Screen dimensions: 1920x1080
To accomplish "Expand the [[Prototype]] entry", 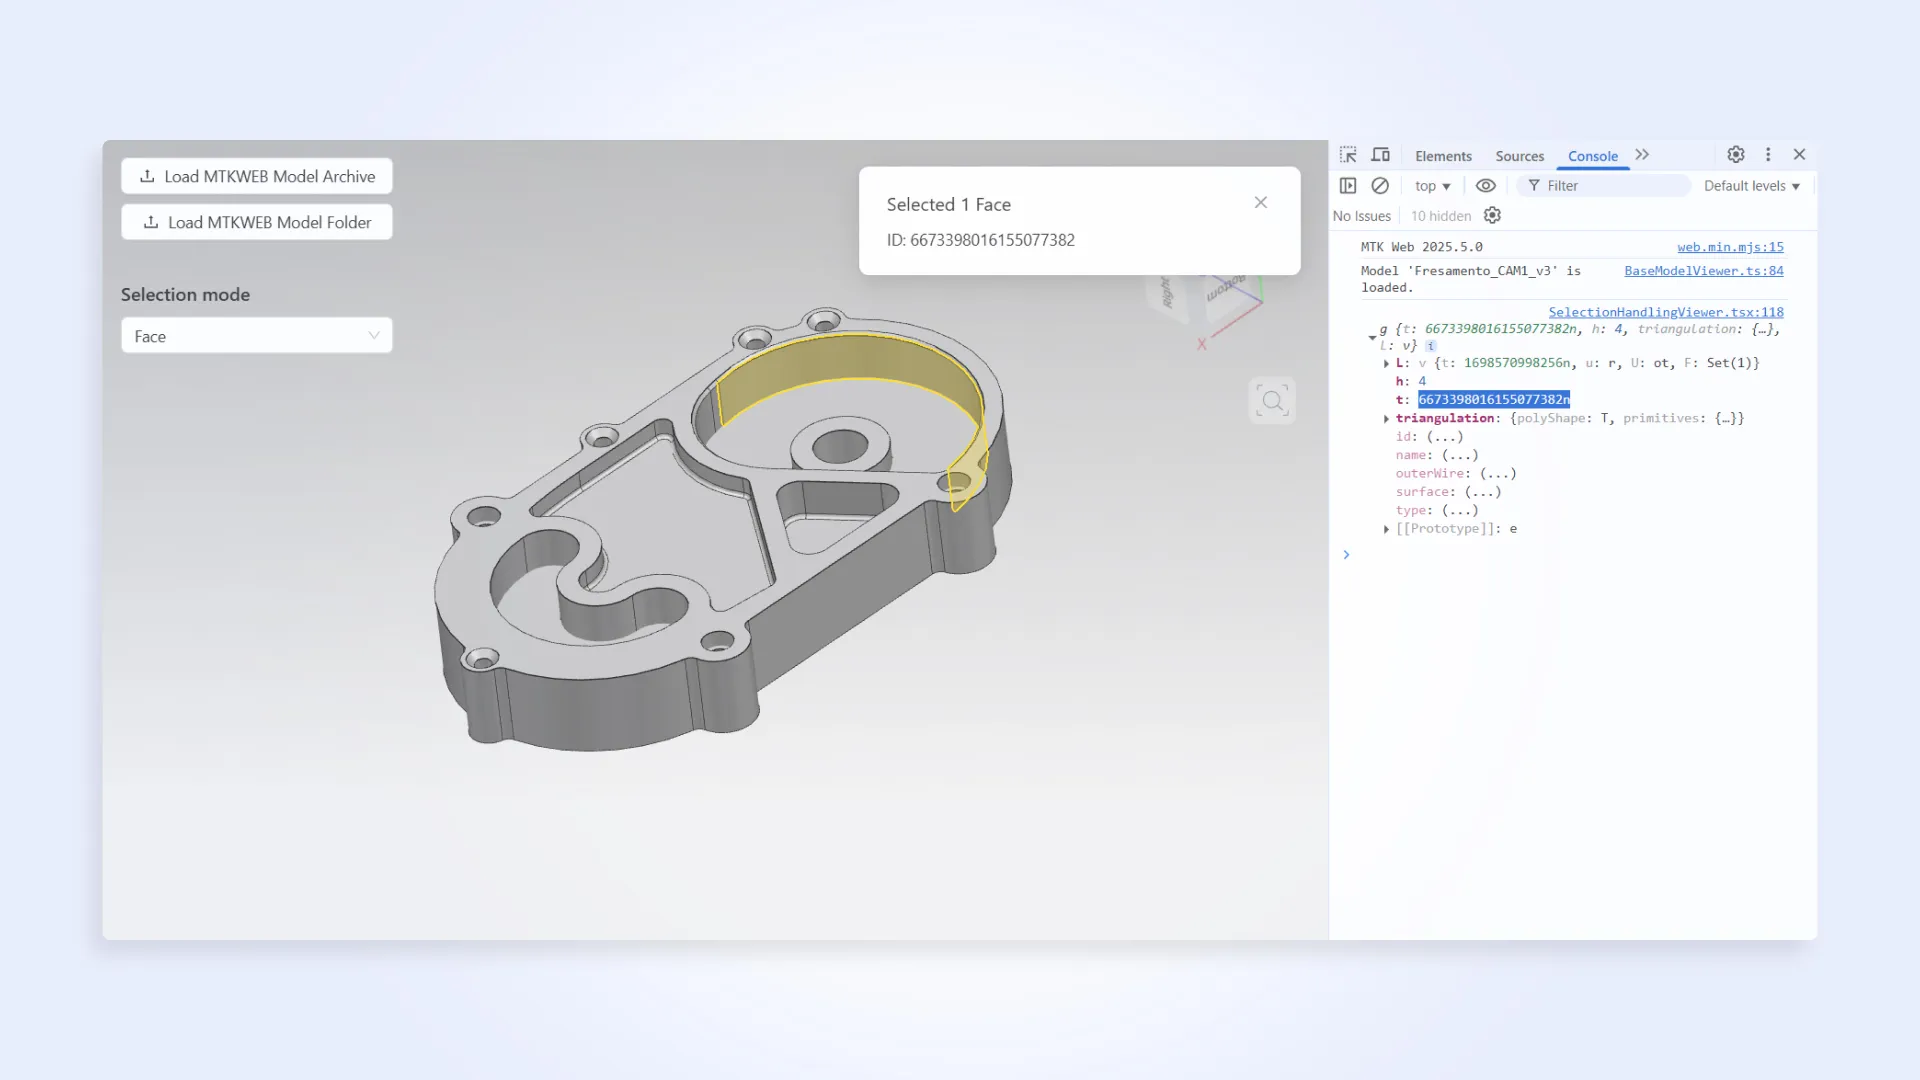I will [1387, 529].
